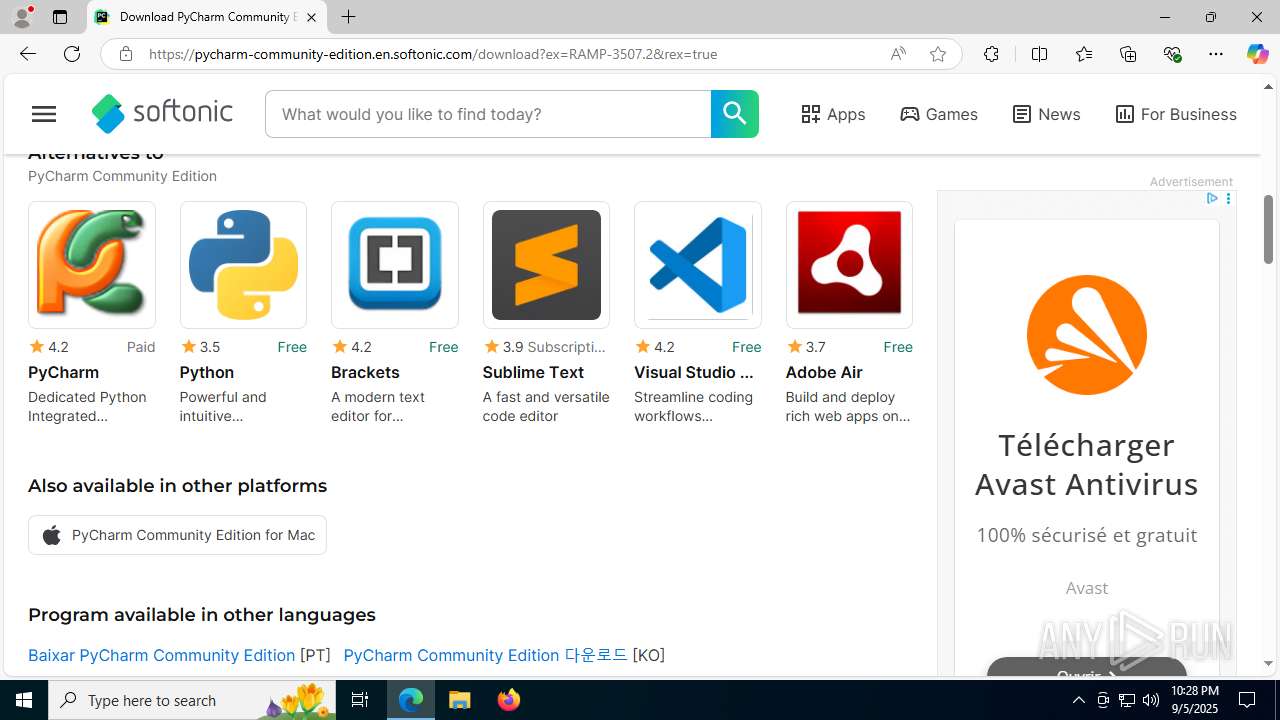Reload the page with Refresh icon
The width and height of the screenshot is (1280, 720).
(72, 54)
